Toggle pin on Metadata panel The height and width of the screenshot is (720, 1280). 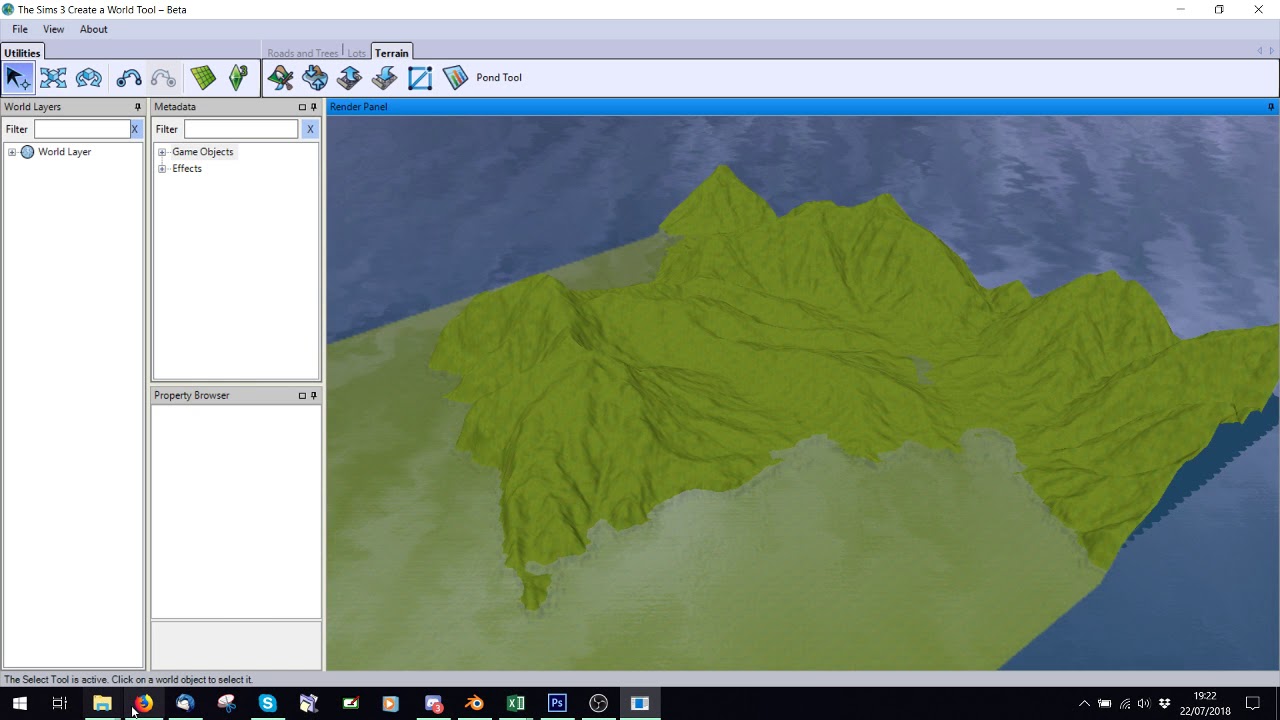[x=314, y=107]
